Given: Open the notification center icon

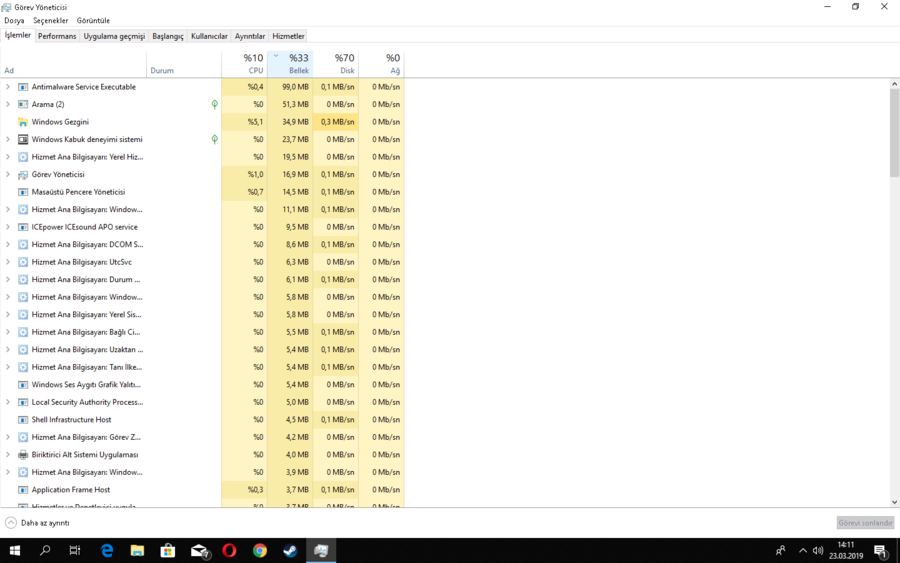Looking at the screenshot, I should pos(880,551).
